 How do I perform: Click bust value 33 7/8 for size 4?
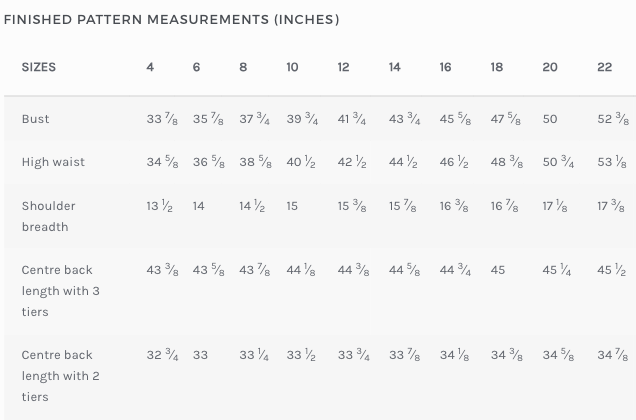point(162,119)
